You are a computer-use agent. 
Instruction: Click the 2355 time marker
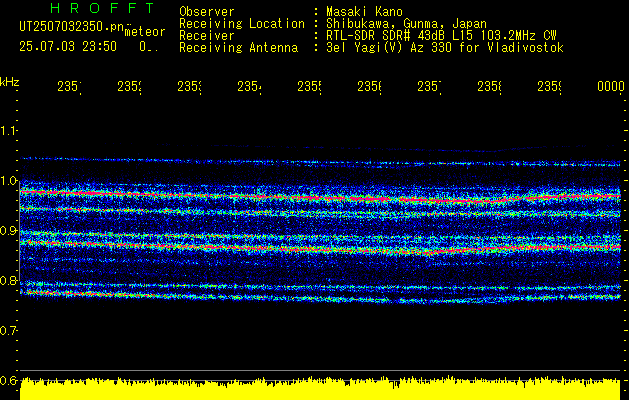coord(309,87)
